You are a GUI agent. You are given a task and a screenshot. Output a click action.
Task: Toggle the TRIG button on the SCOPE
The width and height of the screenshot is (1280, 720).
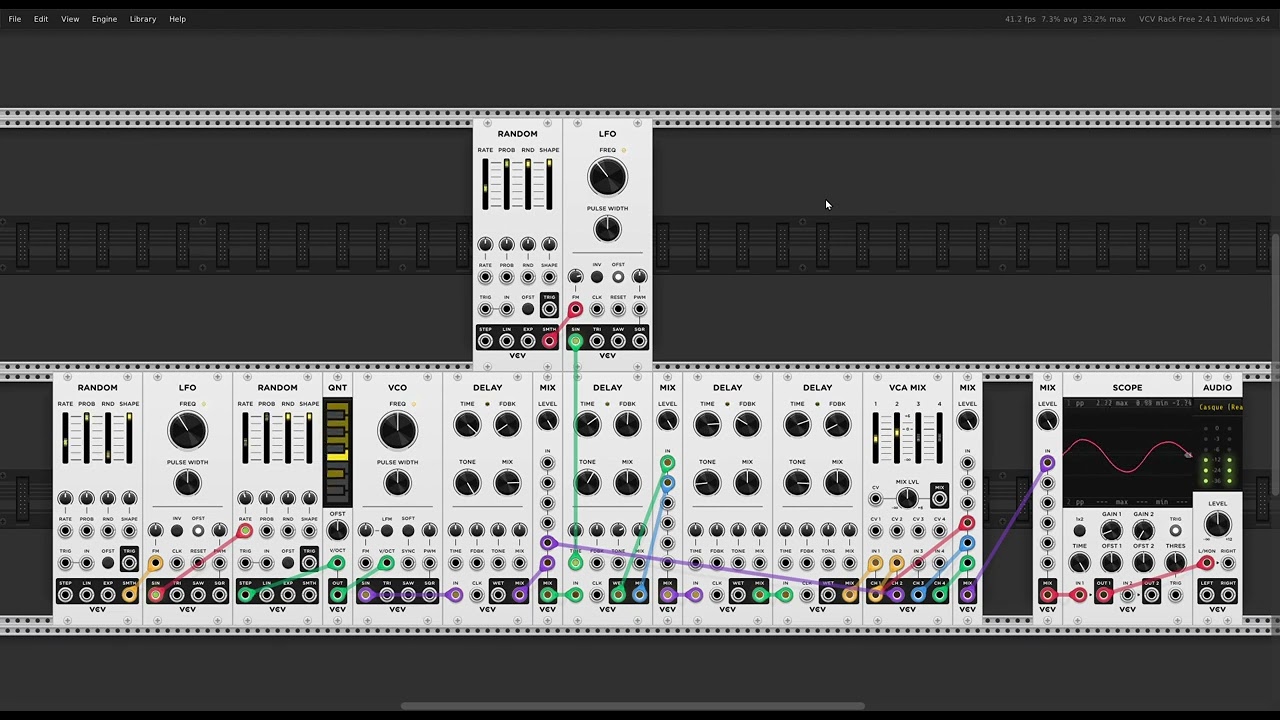pyautogui.click(x=1175, y=531)
